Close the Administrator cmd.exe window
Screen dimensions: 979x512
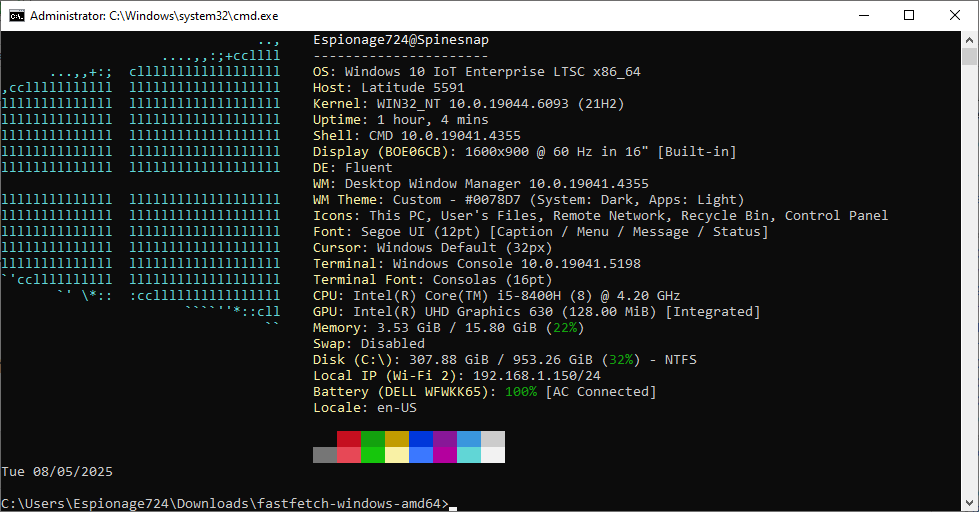tap(955, 16)
